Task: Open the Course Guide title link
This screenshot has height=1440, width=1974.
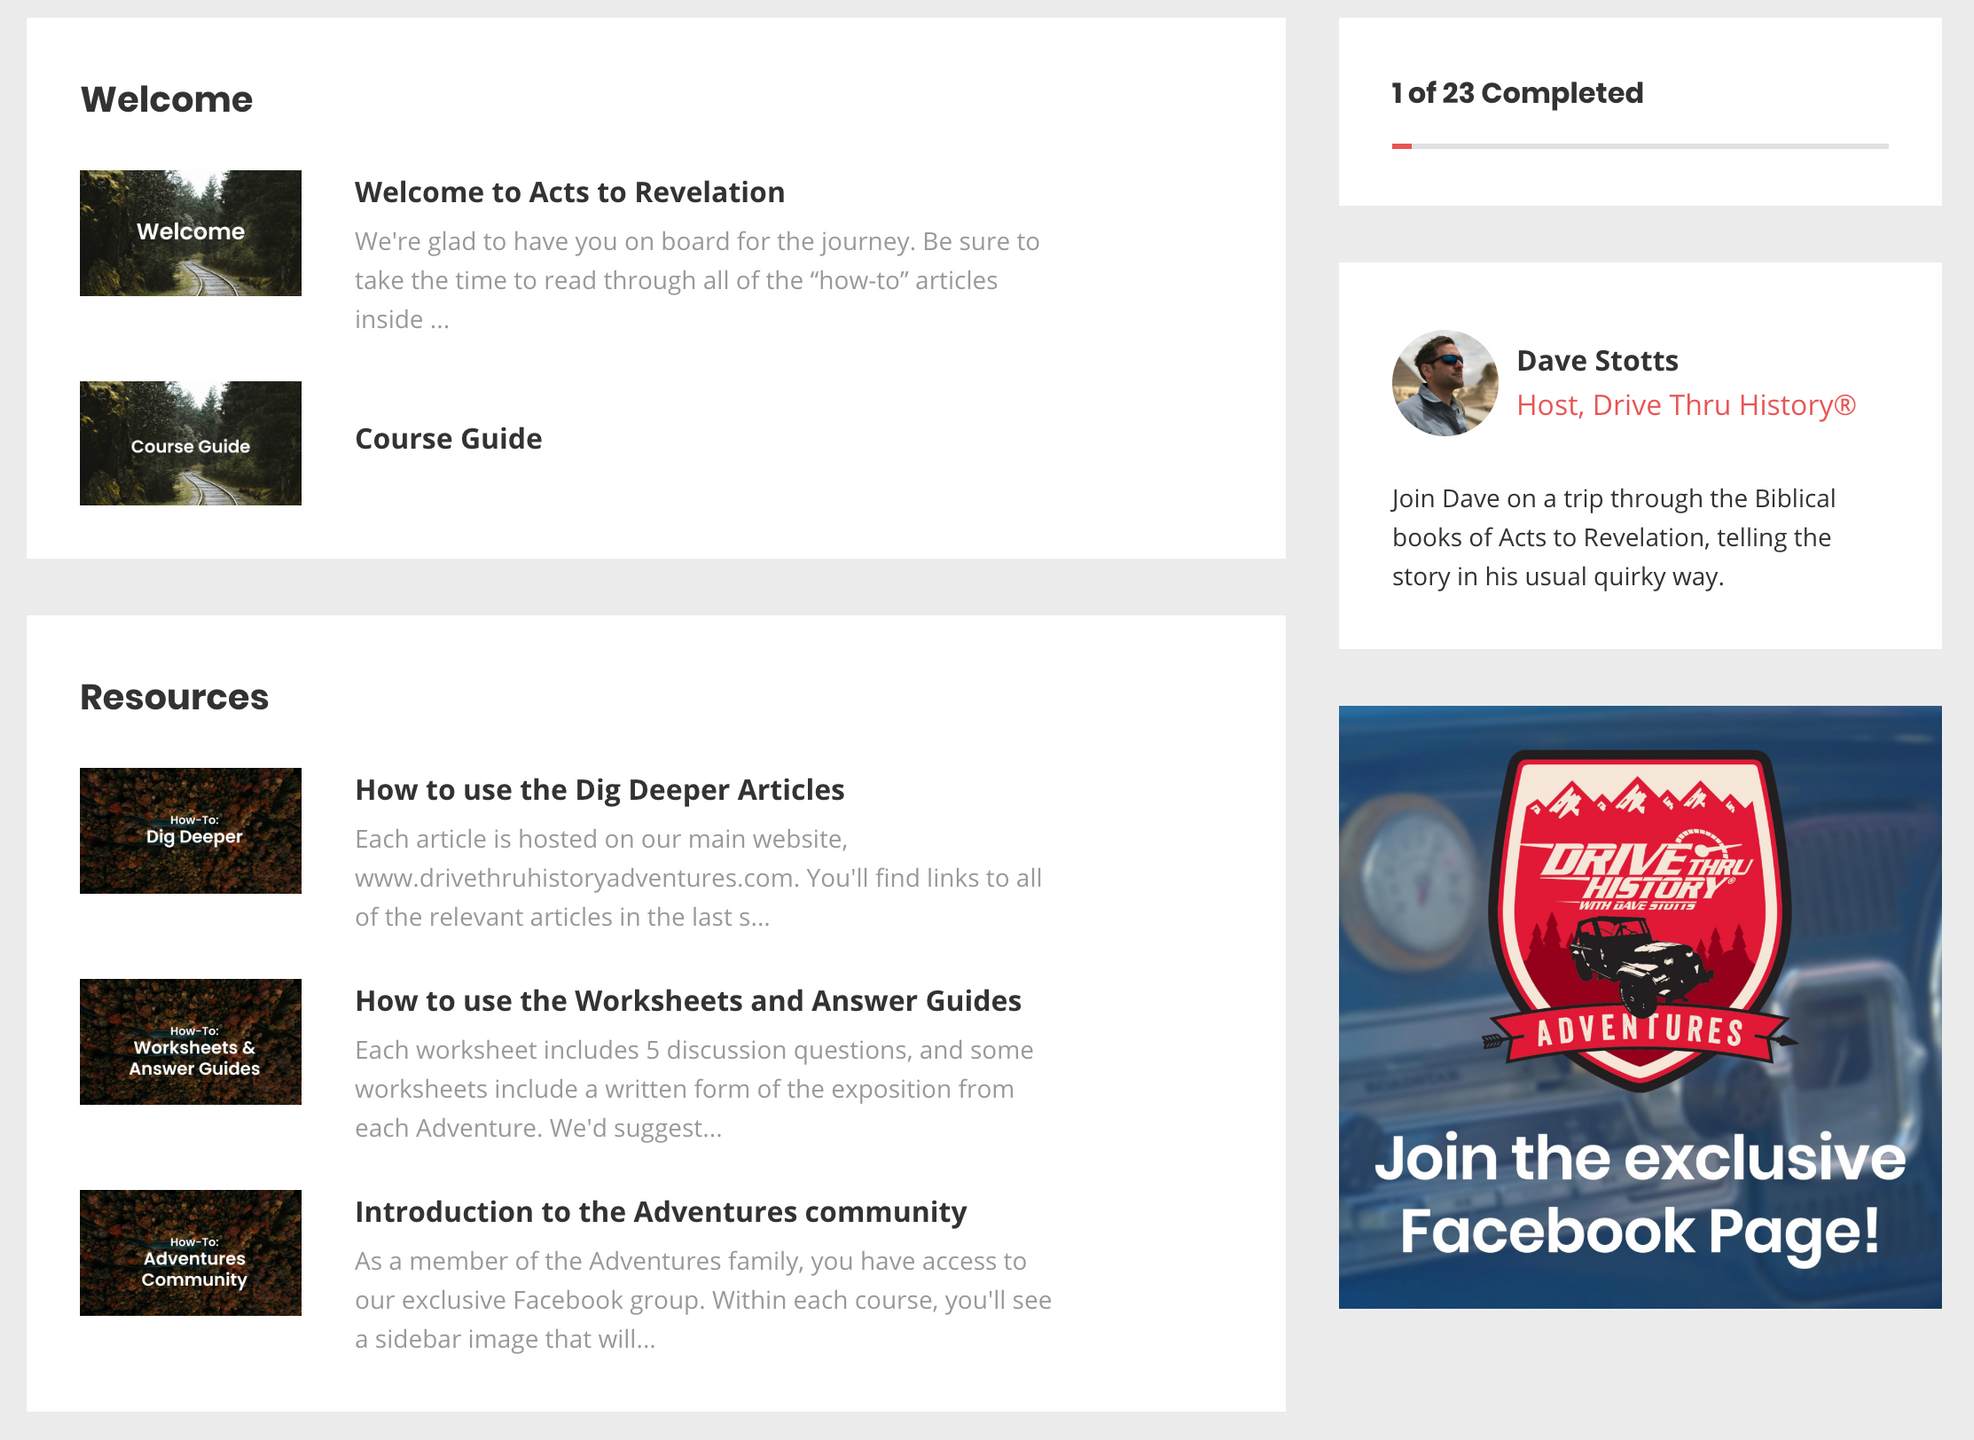Action: click(x=448, y=439)
